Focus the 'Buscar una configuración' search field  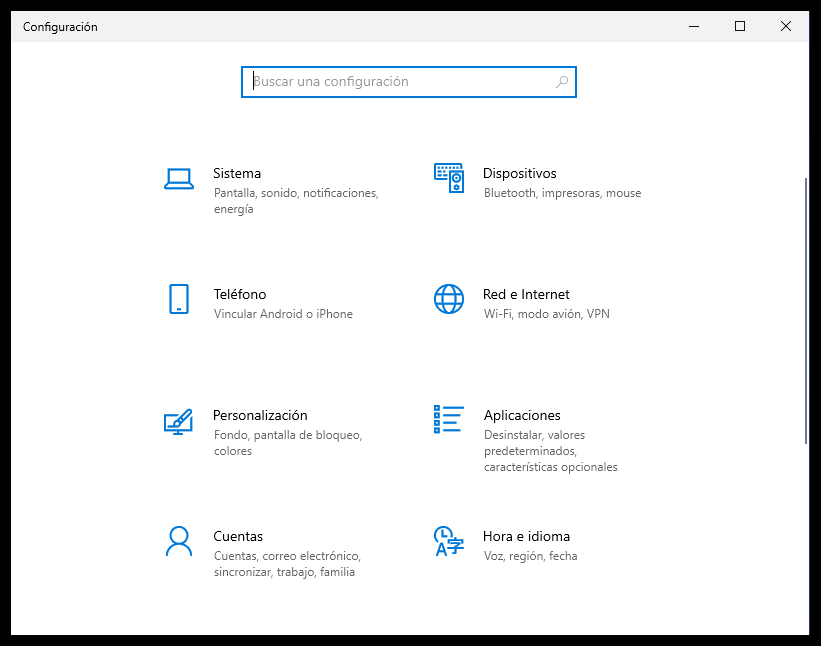tap(408, 82)
